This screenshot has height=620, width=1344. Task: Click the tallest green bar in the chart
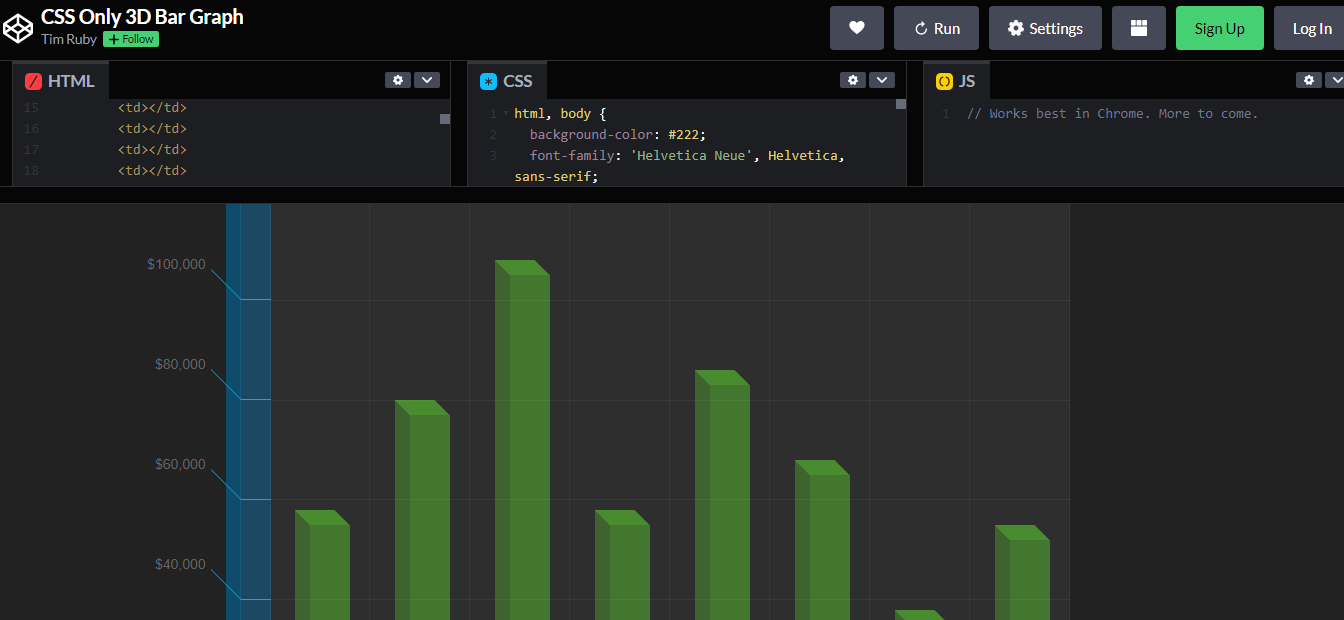tap(522, 440)
